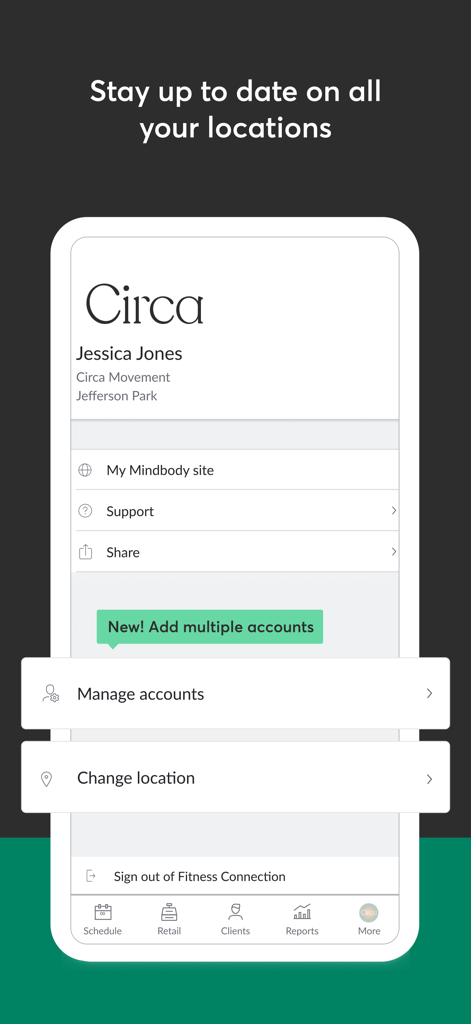Open the Schedule calendar icon
The height and width of the screenshot is (1024, 471).
coord(103,912)
